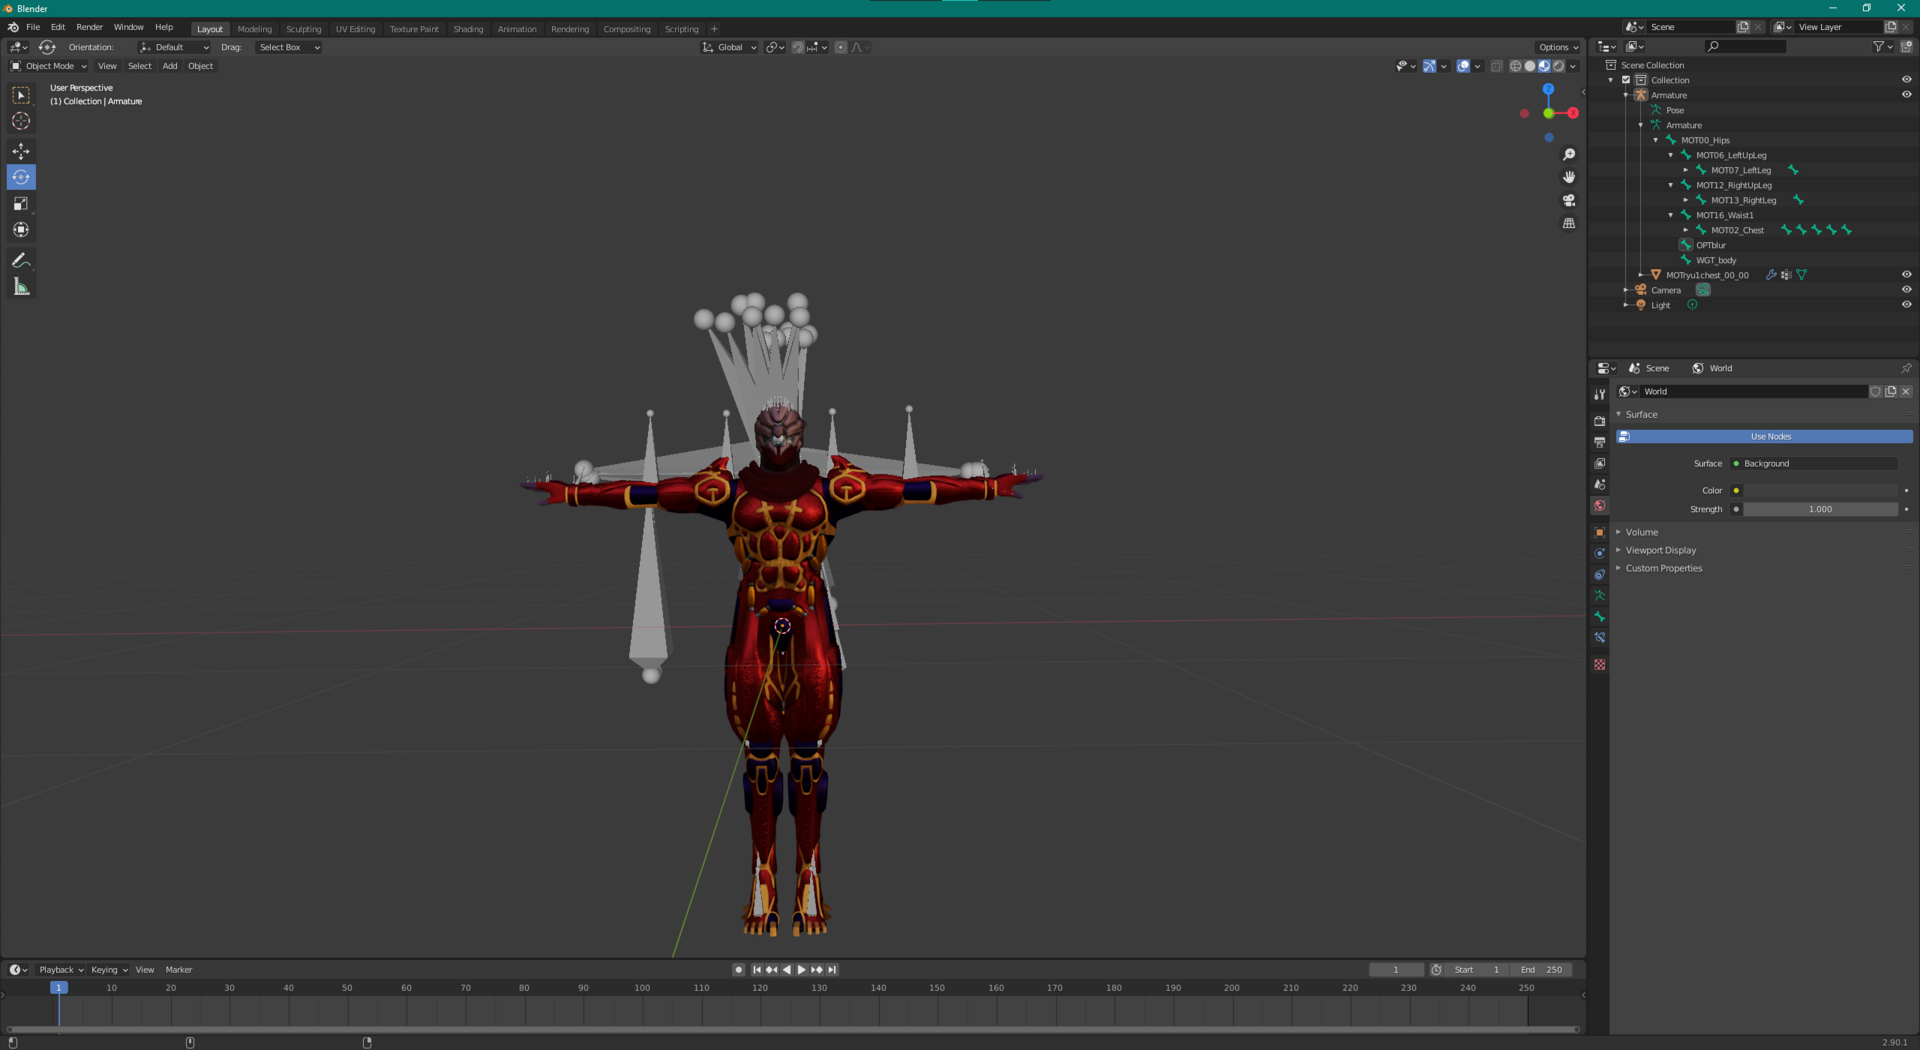Screen dimensions: 1920x1050
Task: Switch to the Sculpting workspace tab
Action: (x=304, y=29)
